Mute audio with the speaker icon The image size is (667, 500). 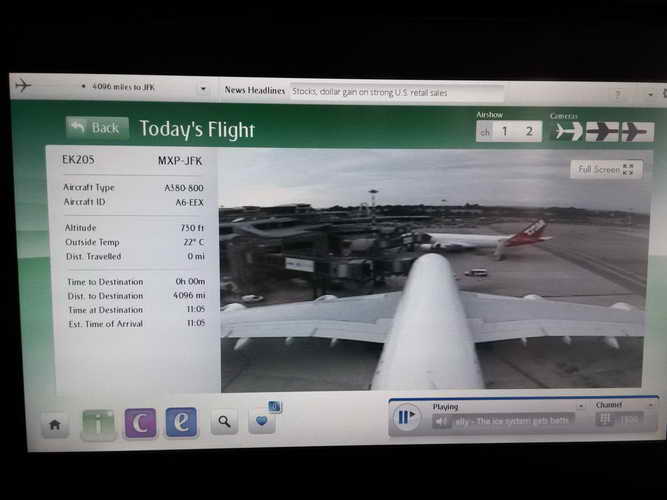click(442, 422)
